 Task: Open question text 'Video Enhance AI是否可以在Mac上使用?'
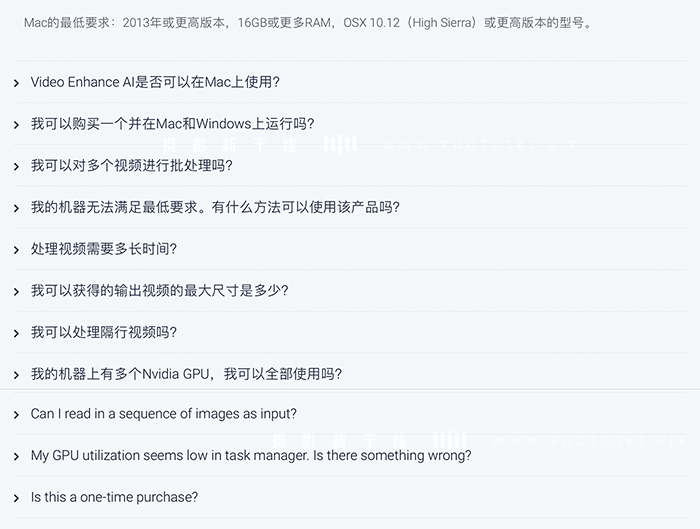coord(155,82)
